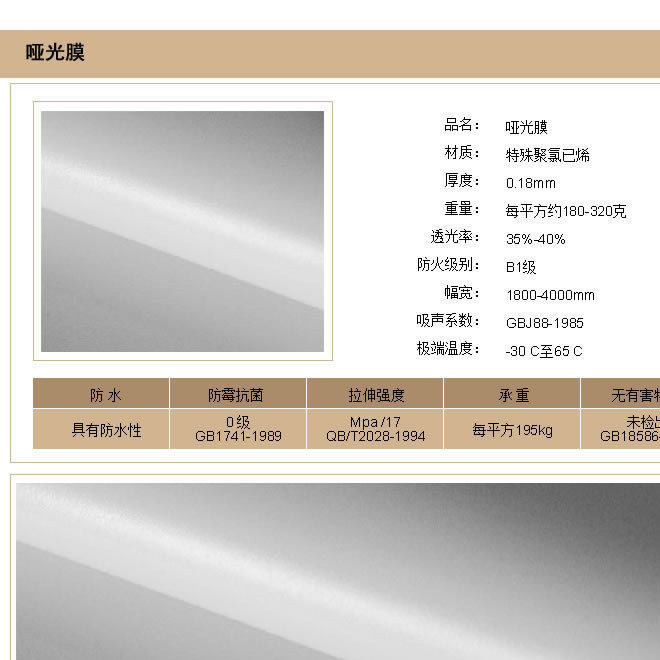Select the 每平方约180-320克 weight value

(566, 211)
